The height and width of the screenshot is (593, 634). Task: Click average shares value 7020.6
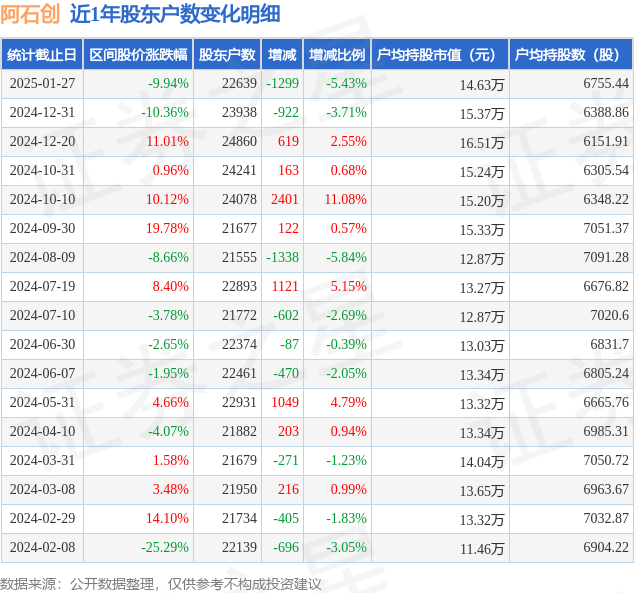(x=610, y=315)
